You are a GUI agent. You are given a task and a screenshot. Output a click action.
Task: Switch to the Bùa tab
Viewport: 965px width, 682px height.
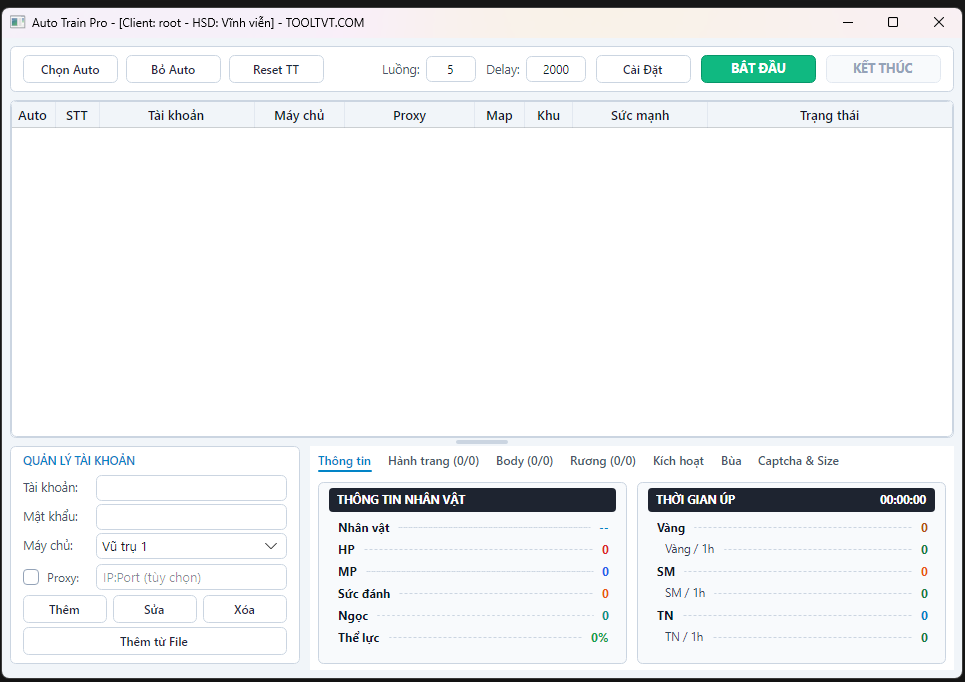pyautogui.click(x=731, y=461)
